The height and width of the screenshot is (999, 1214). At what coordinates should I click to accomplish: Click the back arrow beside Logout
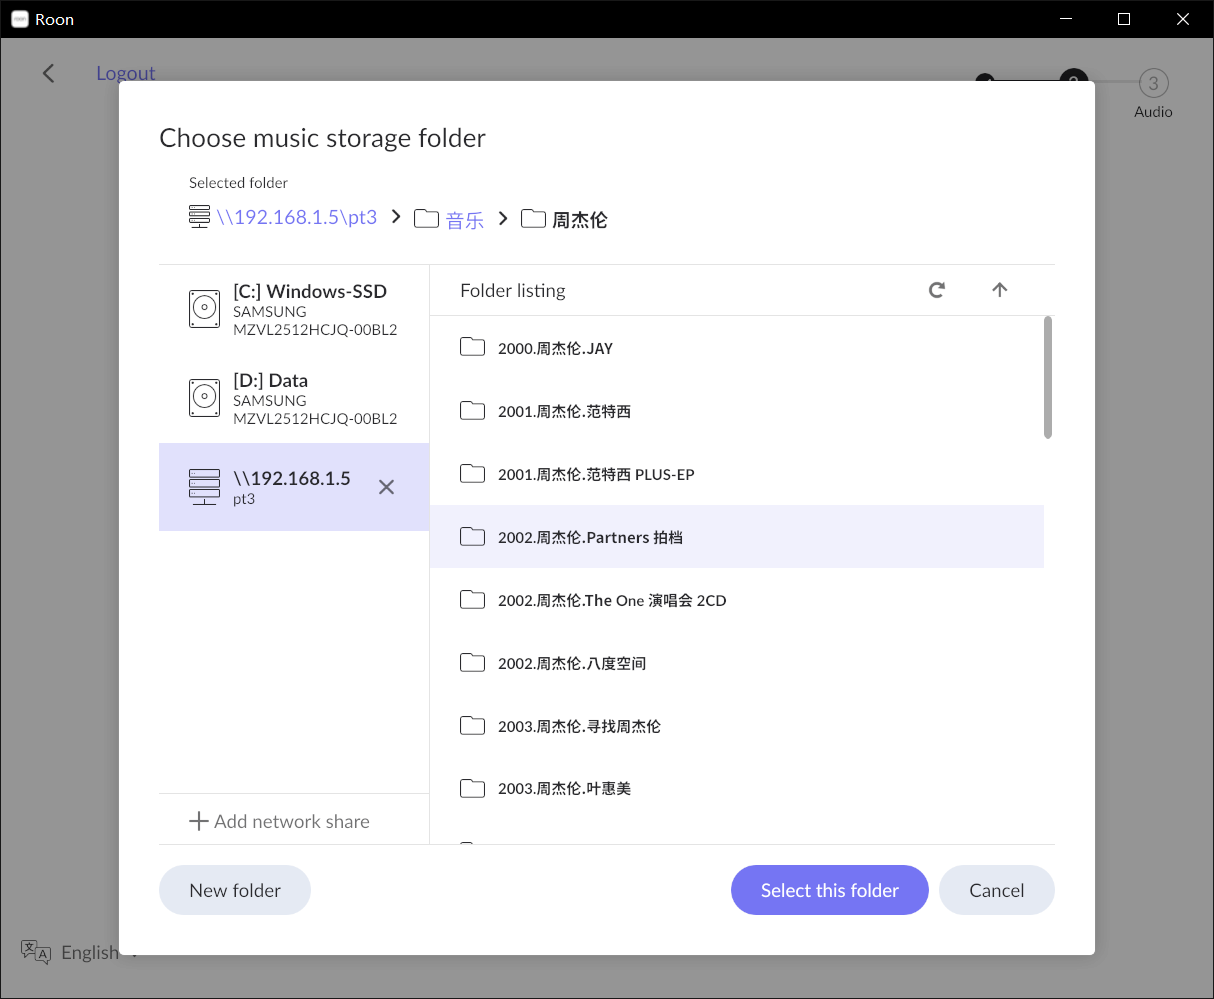(x=49, y=73)
